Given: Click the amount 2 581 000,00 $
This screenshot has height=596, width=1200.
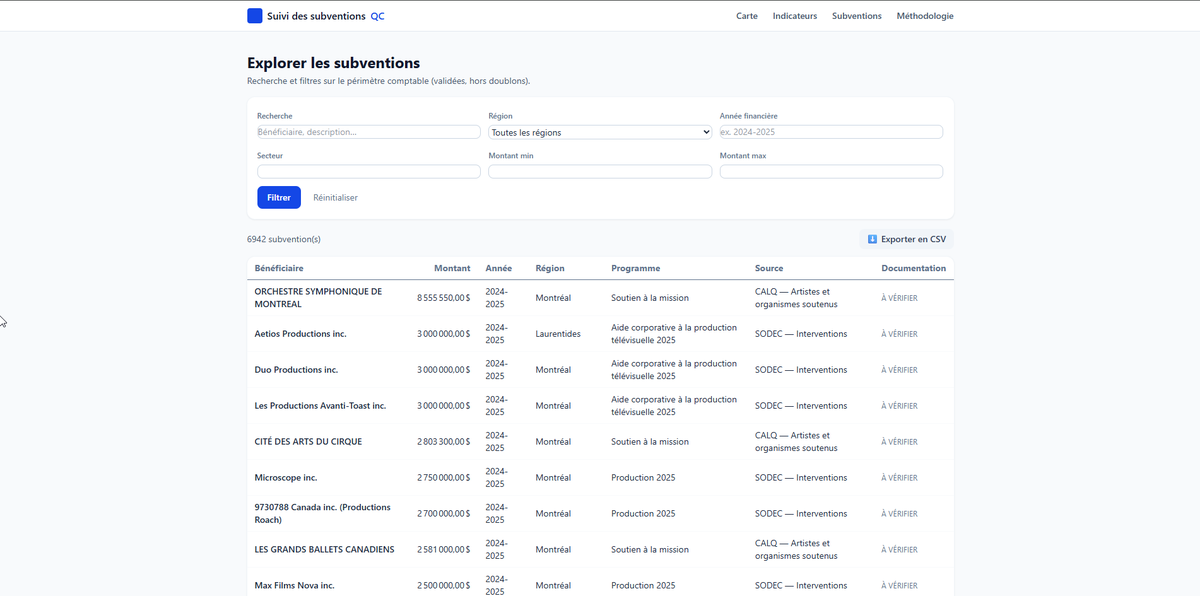Looking at the screenshot, I should pyautogui.click(x=444, y=550).
